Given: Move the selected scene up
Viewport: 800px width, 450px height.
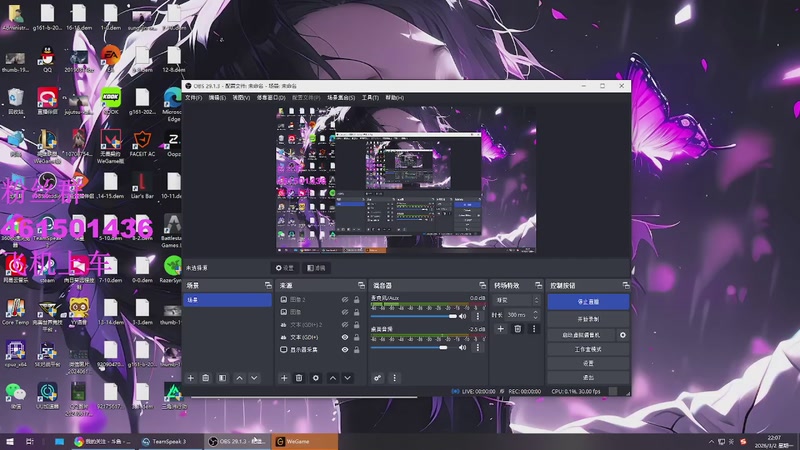Looking at the screenshot, I should pos(239,378).
